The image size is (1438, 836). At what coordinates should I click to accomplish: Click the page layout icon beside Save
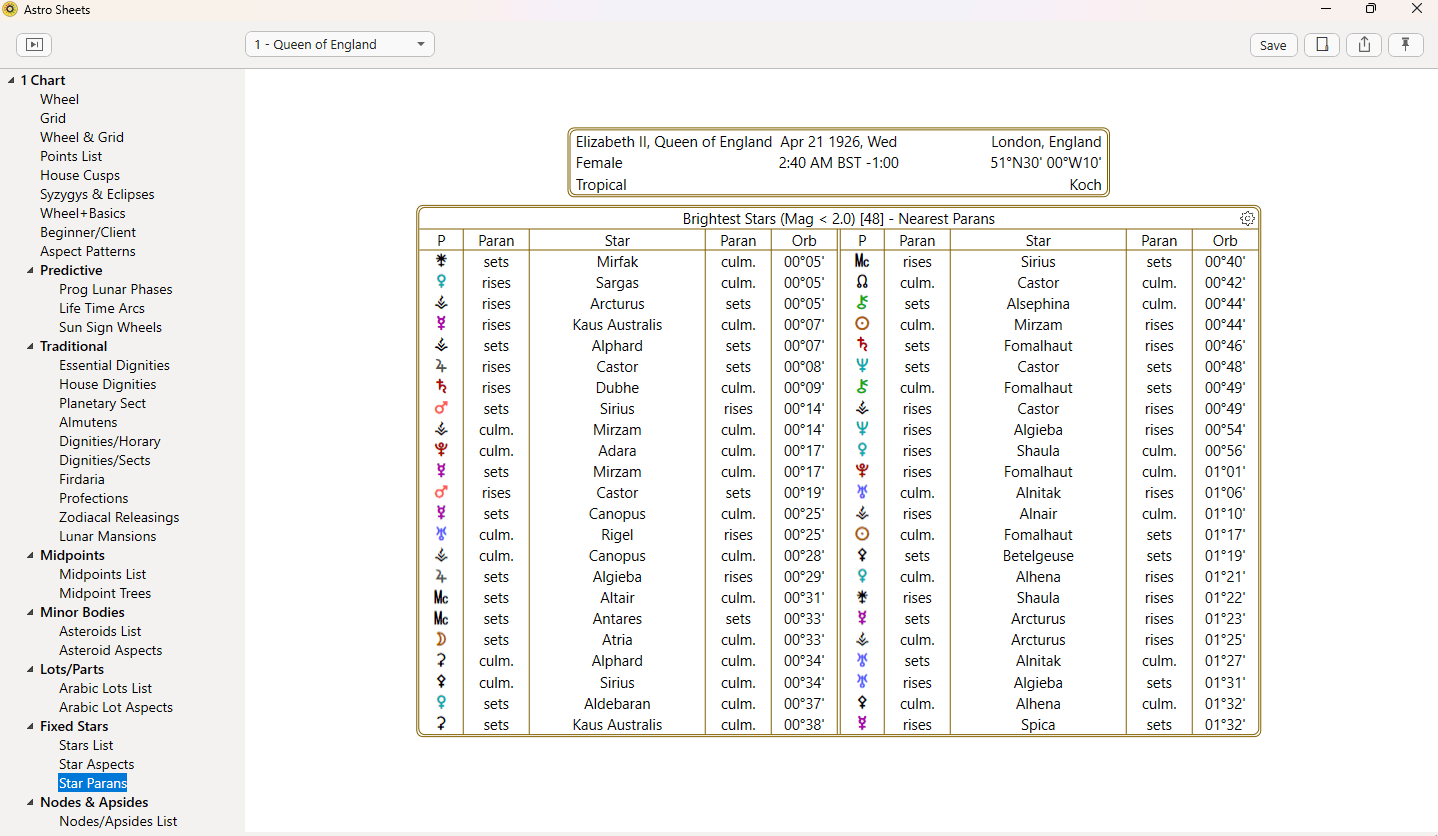click(1322, 45)
